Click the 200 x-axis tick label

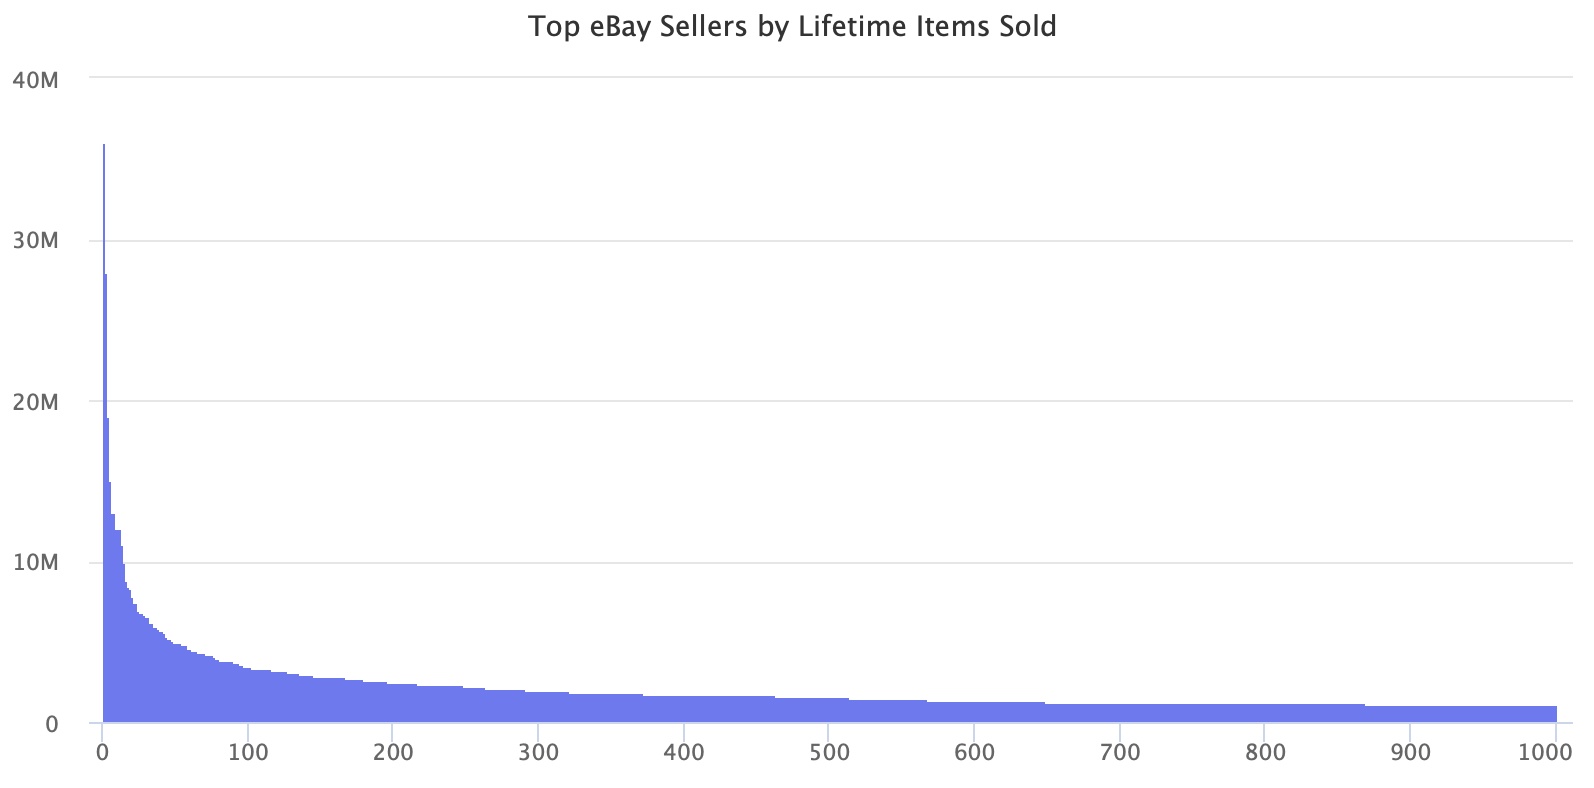pyautogui.click(x=393, y=752)
